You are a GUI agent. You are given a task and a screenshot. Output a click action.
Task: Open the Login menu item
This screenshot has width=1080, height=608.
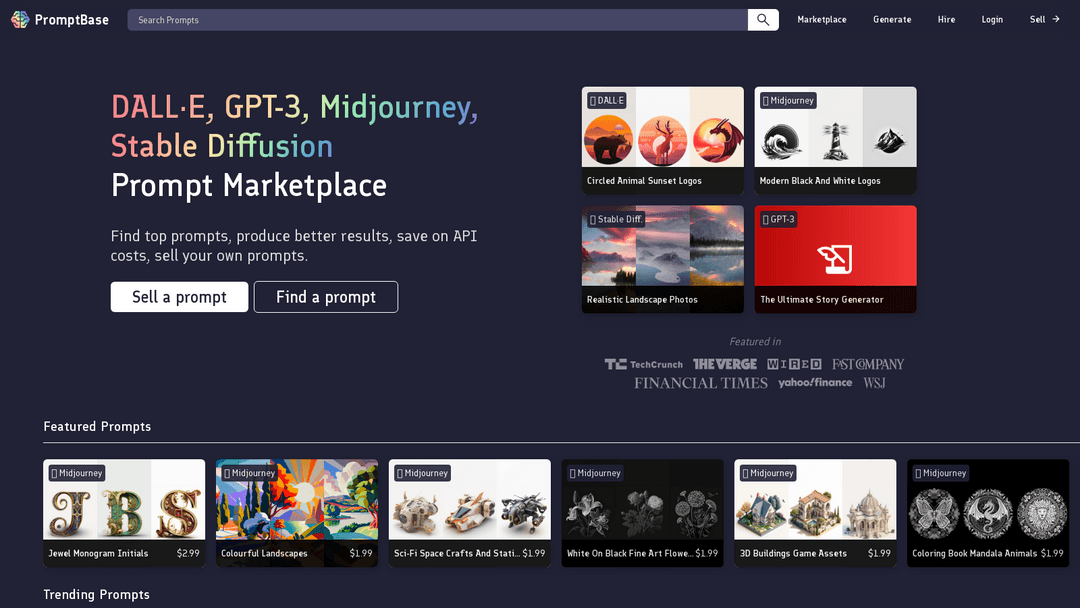[x=992, y=19]
